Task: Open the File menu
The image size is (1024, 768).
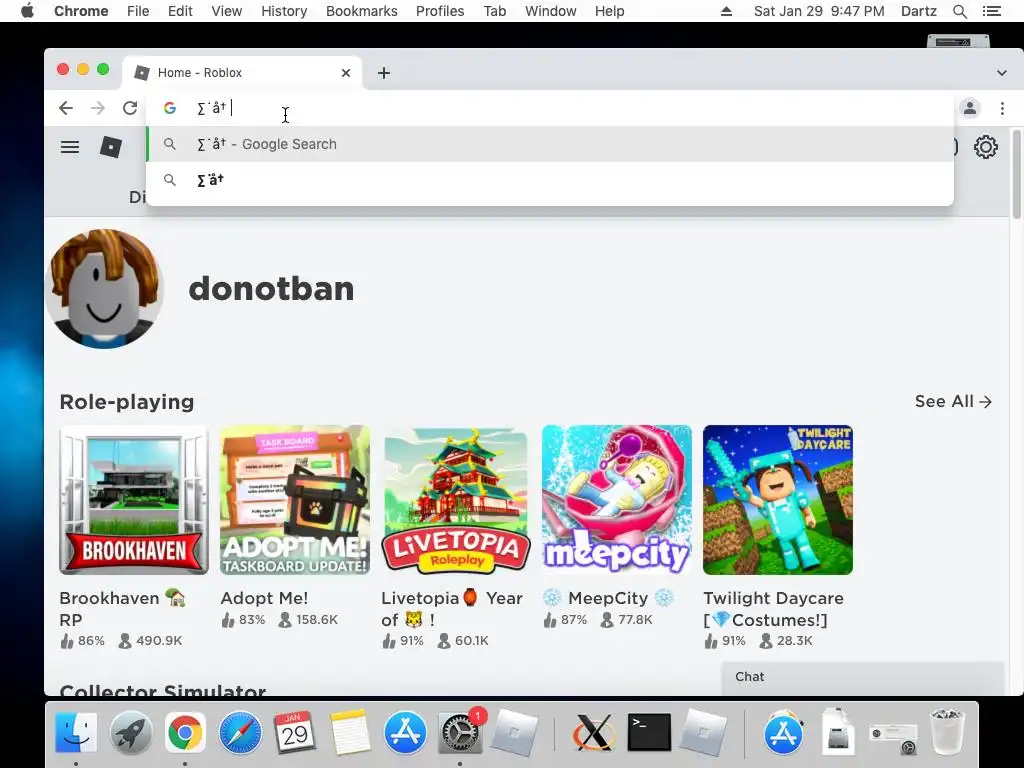Action: click(x=138, y=11)
